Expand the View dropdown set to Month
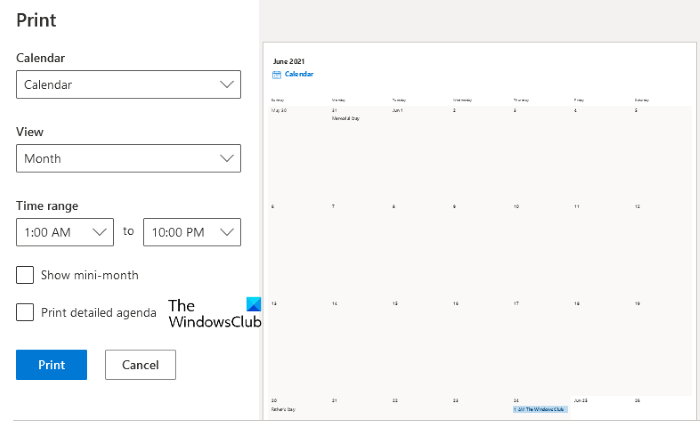This screenshot has width=700, height=421. point(128,158)
